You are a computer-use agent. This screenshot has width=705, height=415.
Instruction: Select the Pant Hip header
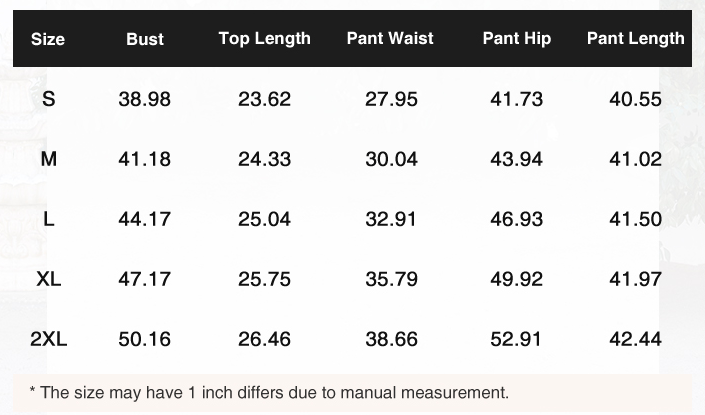pos(517,39)
